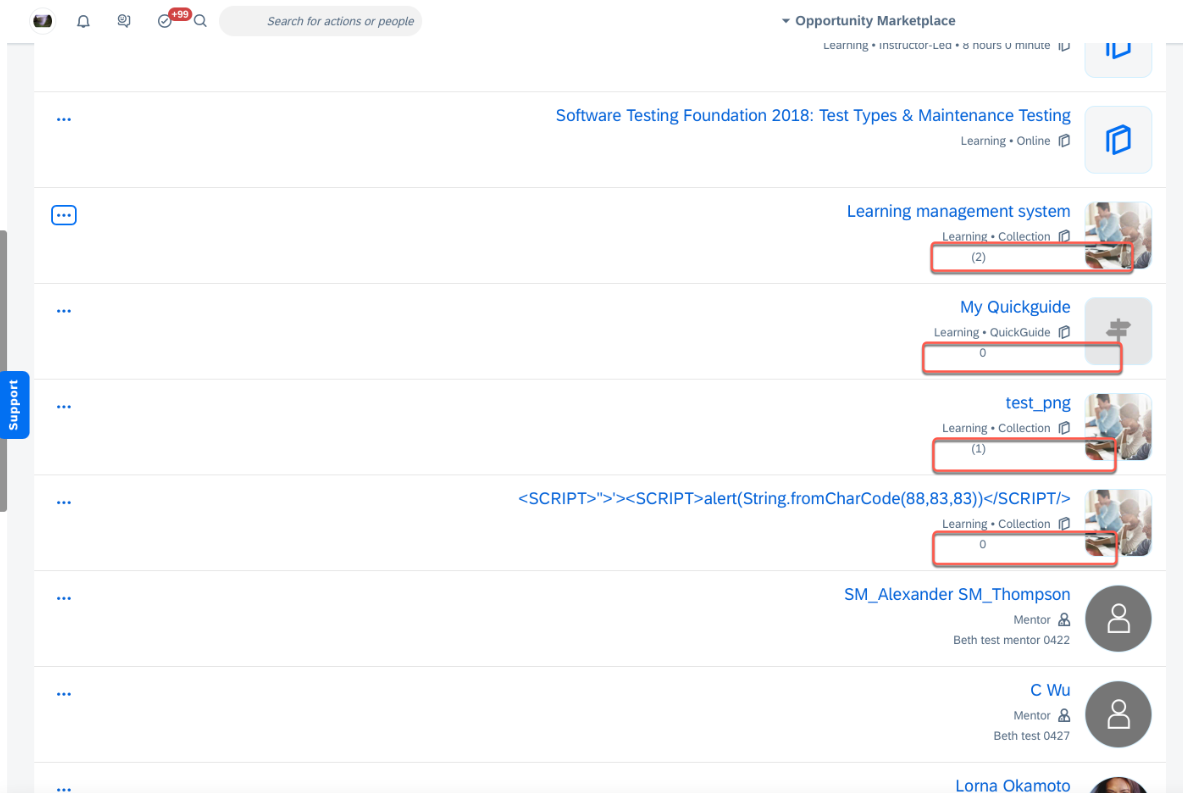Click 'Learning • Collection' under Learning management system
This screenshot has height=793, width=1183.
coord(996,237)
